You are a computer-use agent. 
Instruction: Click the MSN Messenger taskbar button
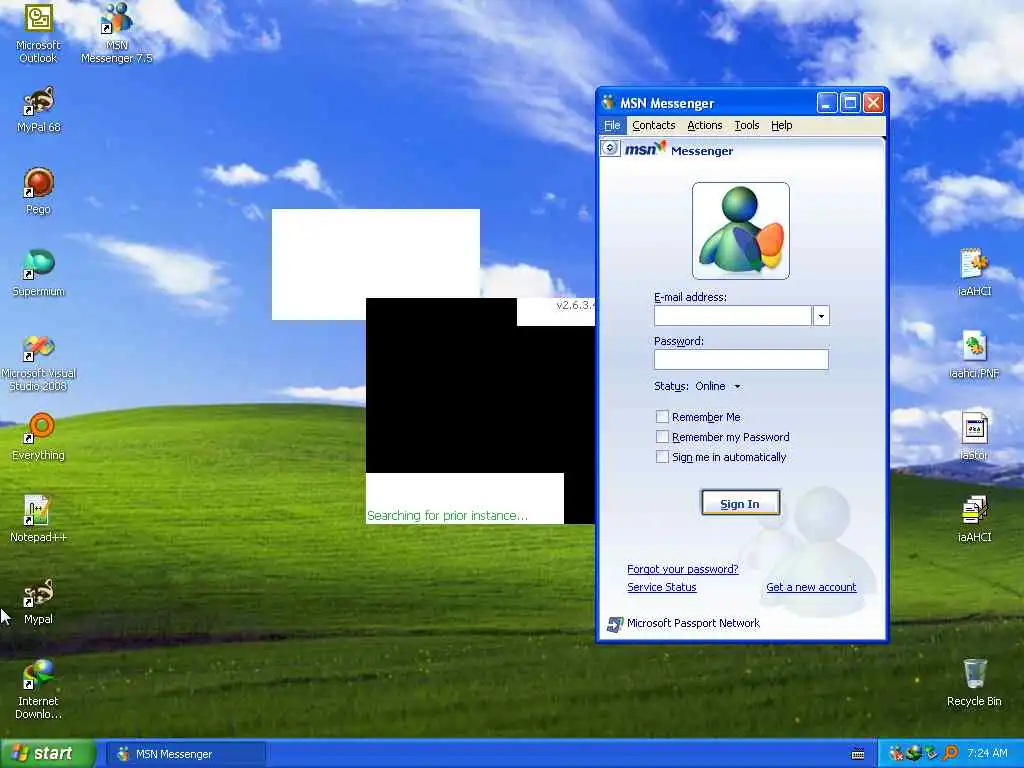coord(185,754)
